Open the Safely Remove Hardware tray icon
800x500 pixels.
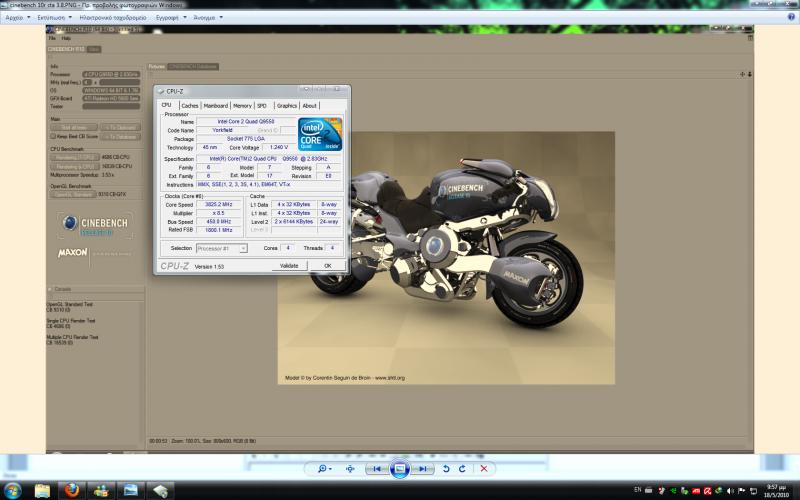click(684, 491)
